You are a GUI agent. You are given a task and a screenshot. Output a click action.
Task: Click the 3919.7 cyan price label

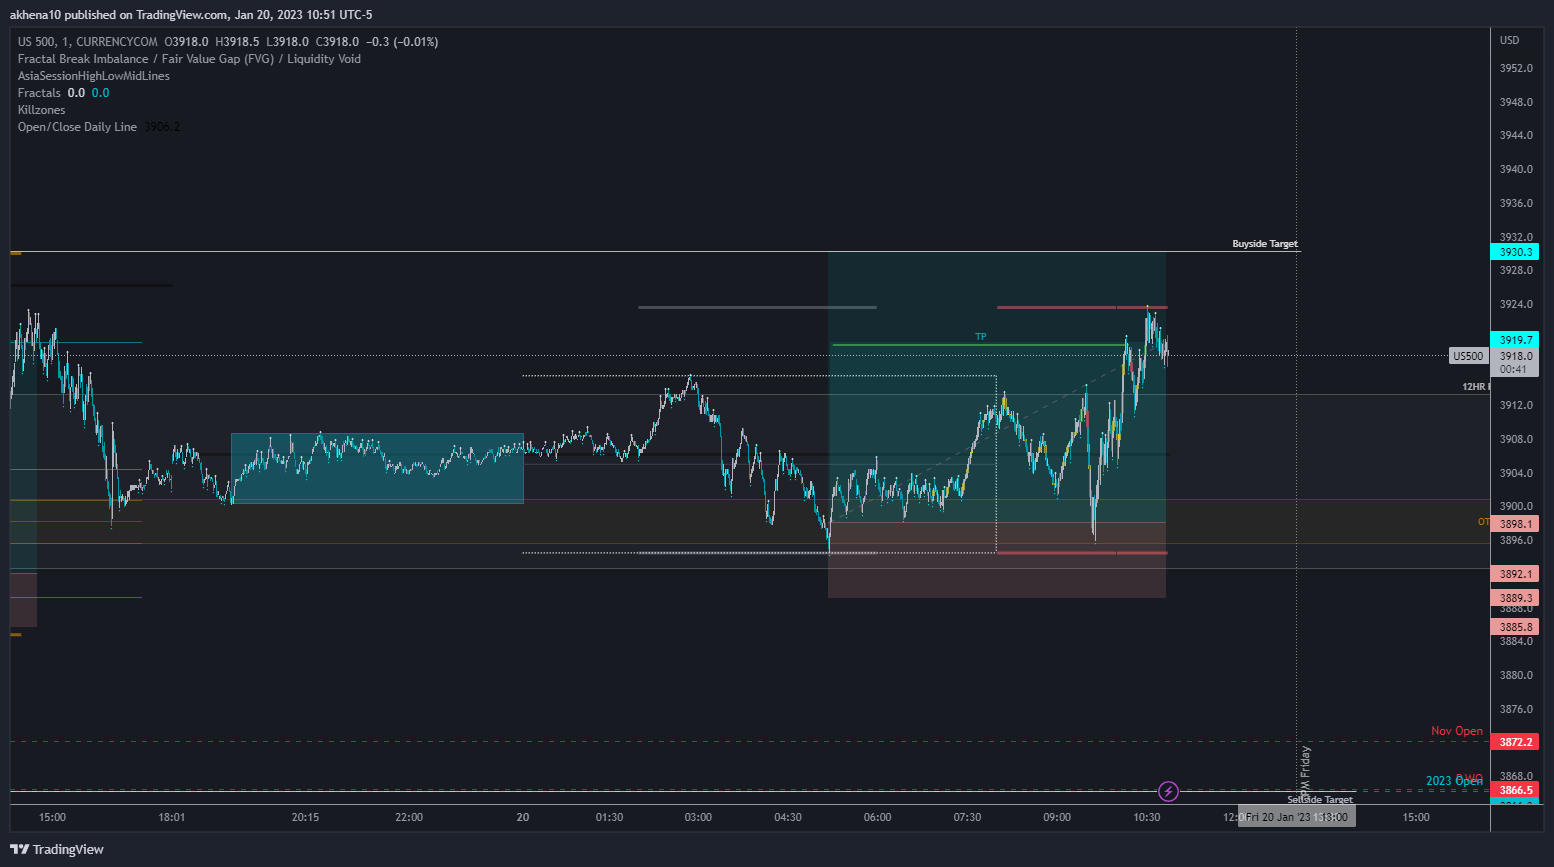(1515, 340)
